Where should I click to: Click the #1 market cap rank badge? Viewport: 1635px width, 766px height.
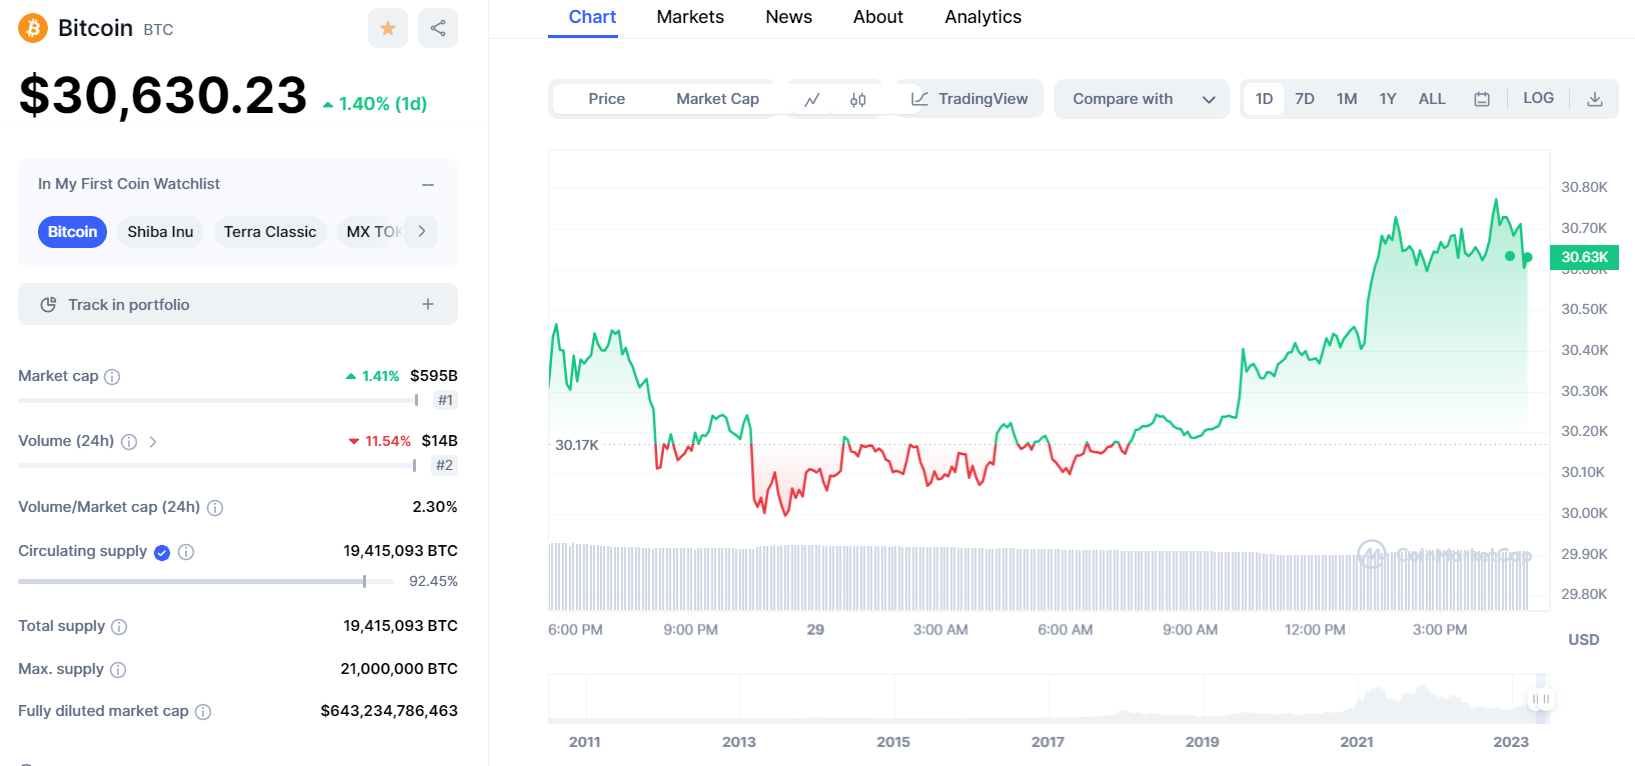(445, 400)
